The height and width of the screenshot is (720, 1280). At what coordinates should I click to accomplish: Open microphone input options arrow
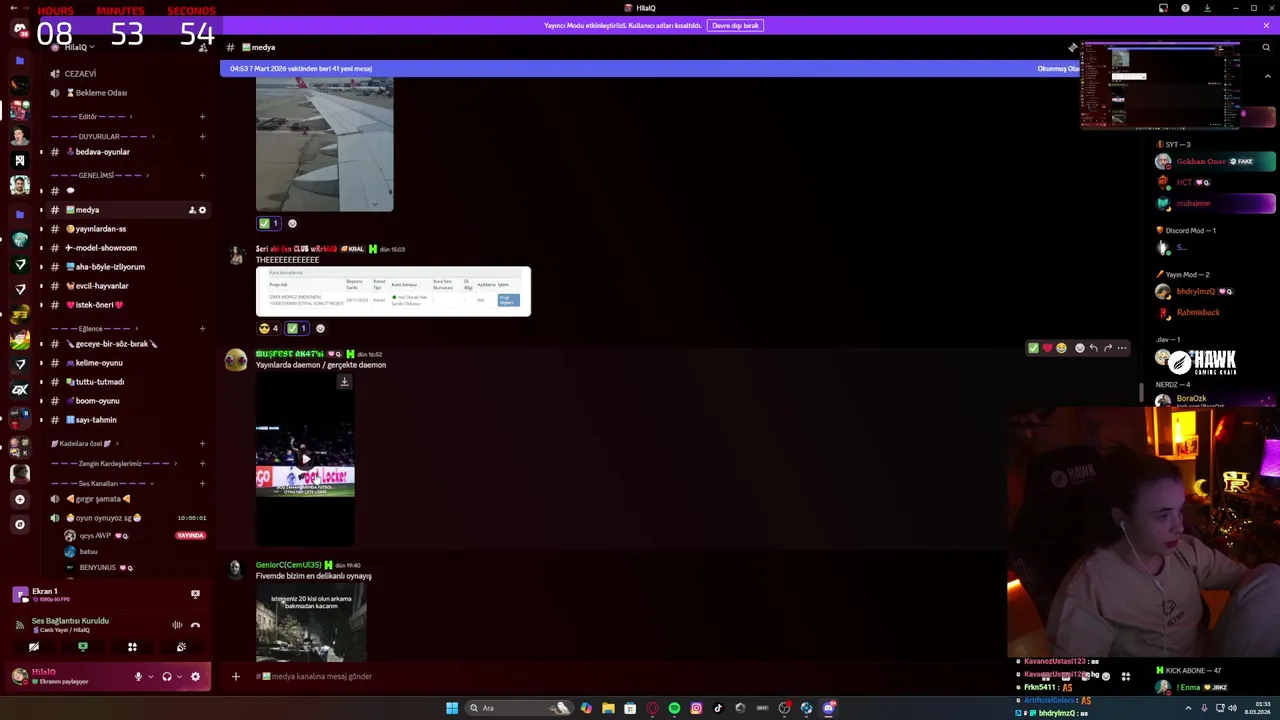coord(151,677)
